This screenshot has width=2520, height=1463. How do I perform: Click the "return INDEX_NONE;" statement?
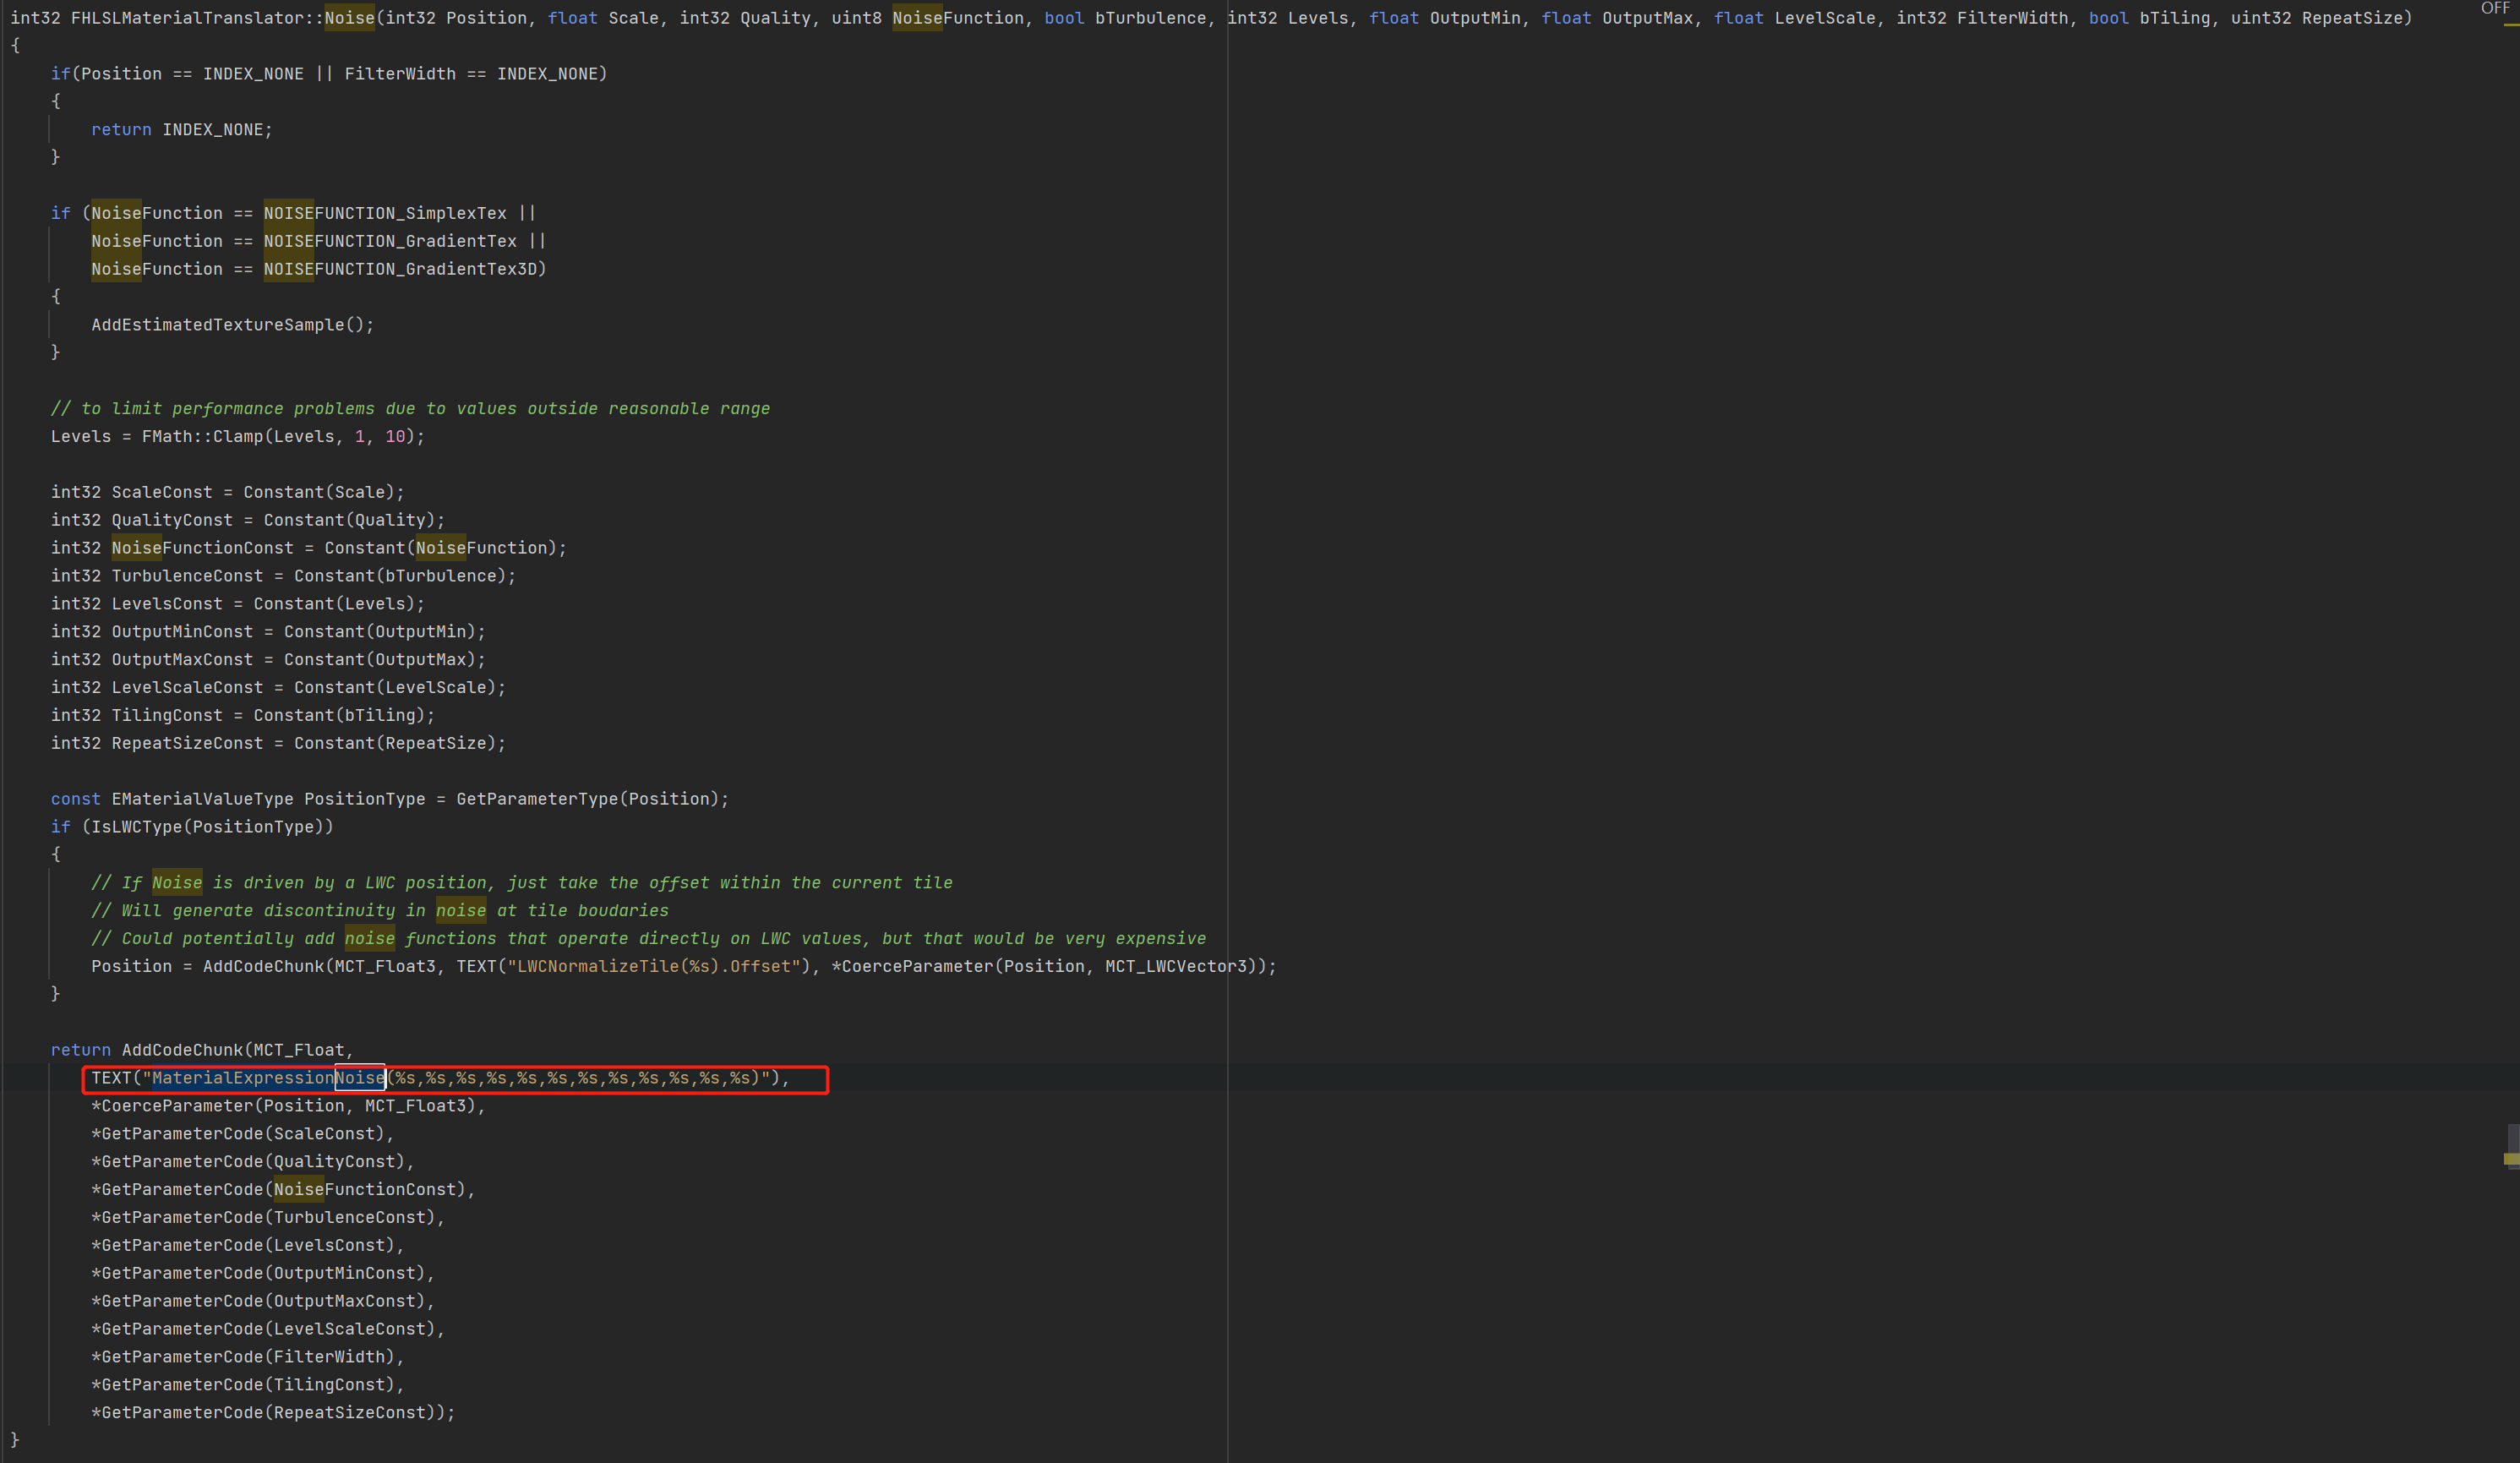tap(181, 130)
